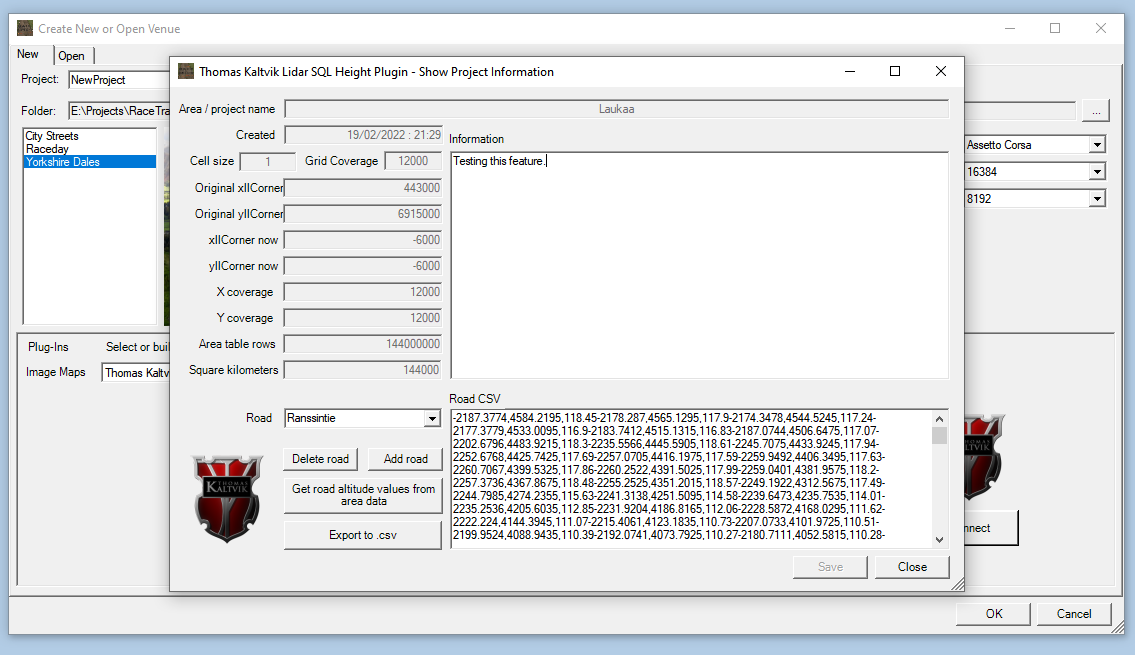The height and width of the screenshot is (655, 1135).
Task: Click inside the Road CSV text area
Action: pos(690,478)
